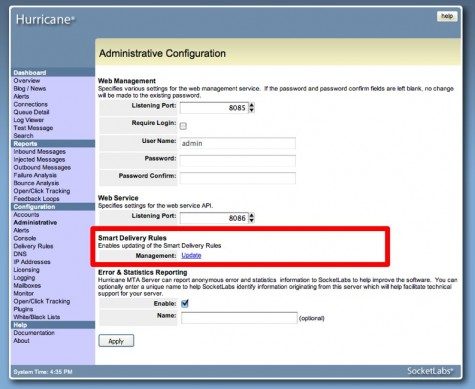Open Accounts configuration
Viewport: 475px width, 389px height.
coord(26,215)
